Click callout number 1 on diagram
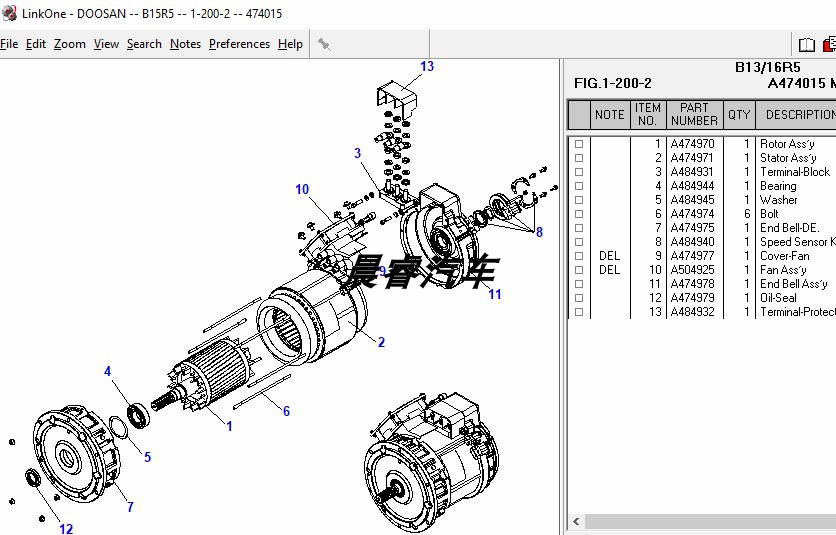Screen dimensions: 836x535 (229, 426)
